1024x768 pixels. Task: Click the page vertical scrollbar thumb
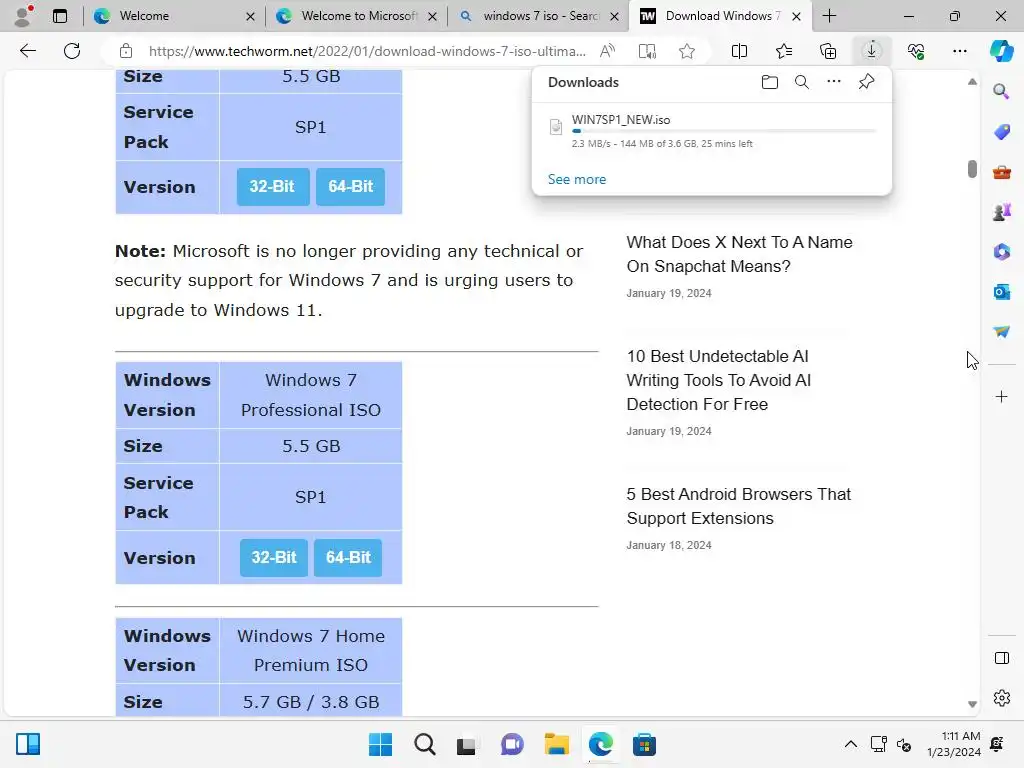coord(972,168)
